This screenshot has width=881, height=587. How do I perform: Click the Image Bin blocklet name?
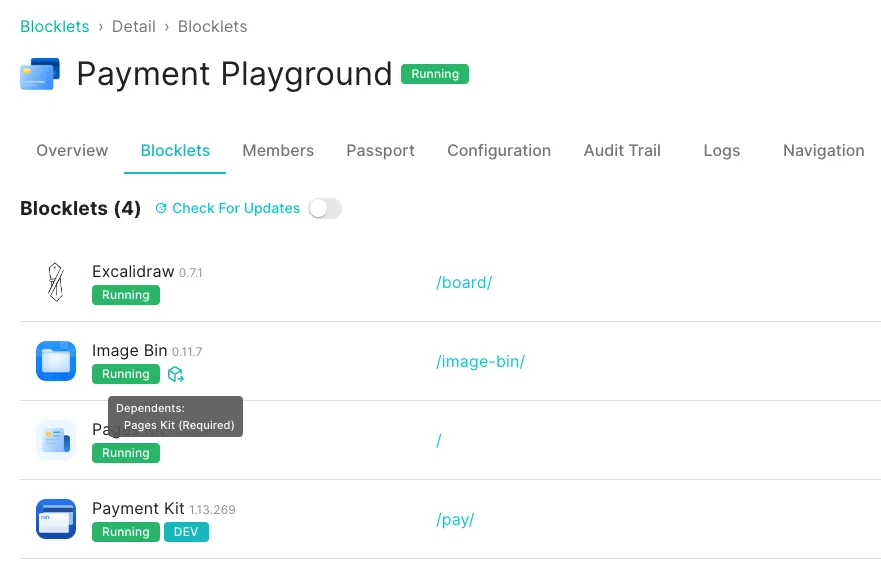[130, 351]
